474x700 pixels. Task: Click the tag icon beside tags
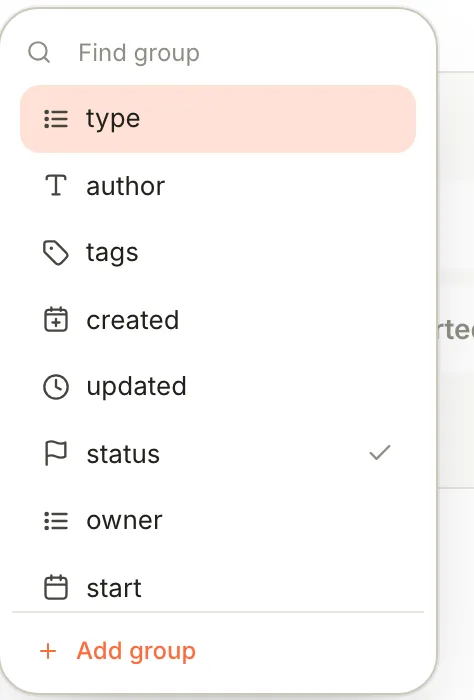point(56,253)
